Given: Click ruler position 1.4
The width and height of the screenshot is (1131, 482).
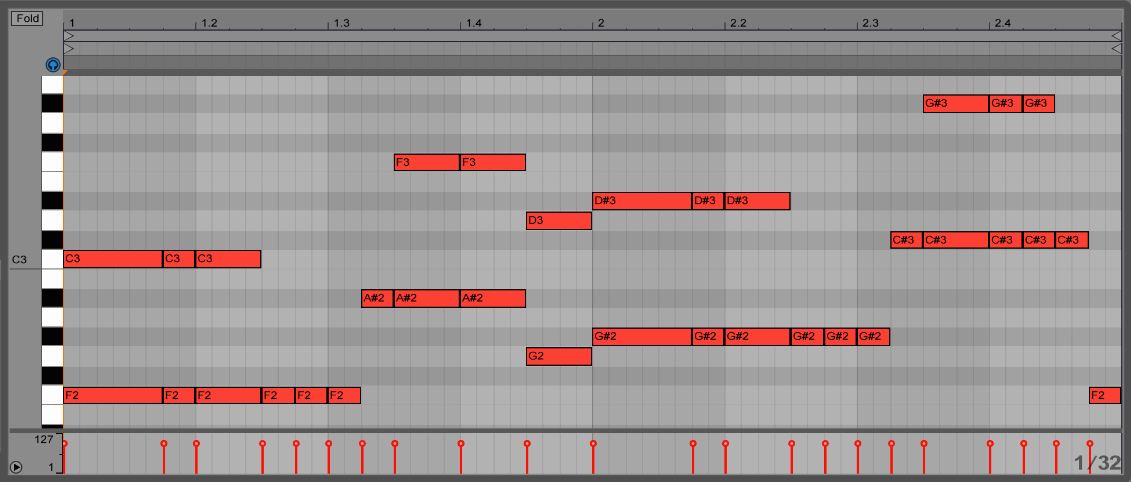Looking at the screenshot, I should (473, 24).
